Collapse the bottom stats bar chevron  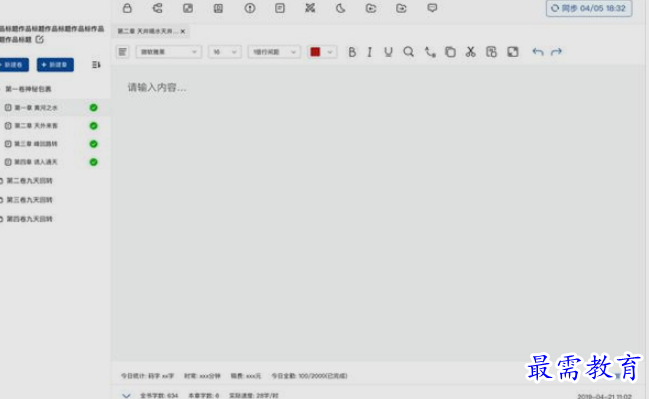(126, 396)
